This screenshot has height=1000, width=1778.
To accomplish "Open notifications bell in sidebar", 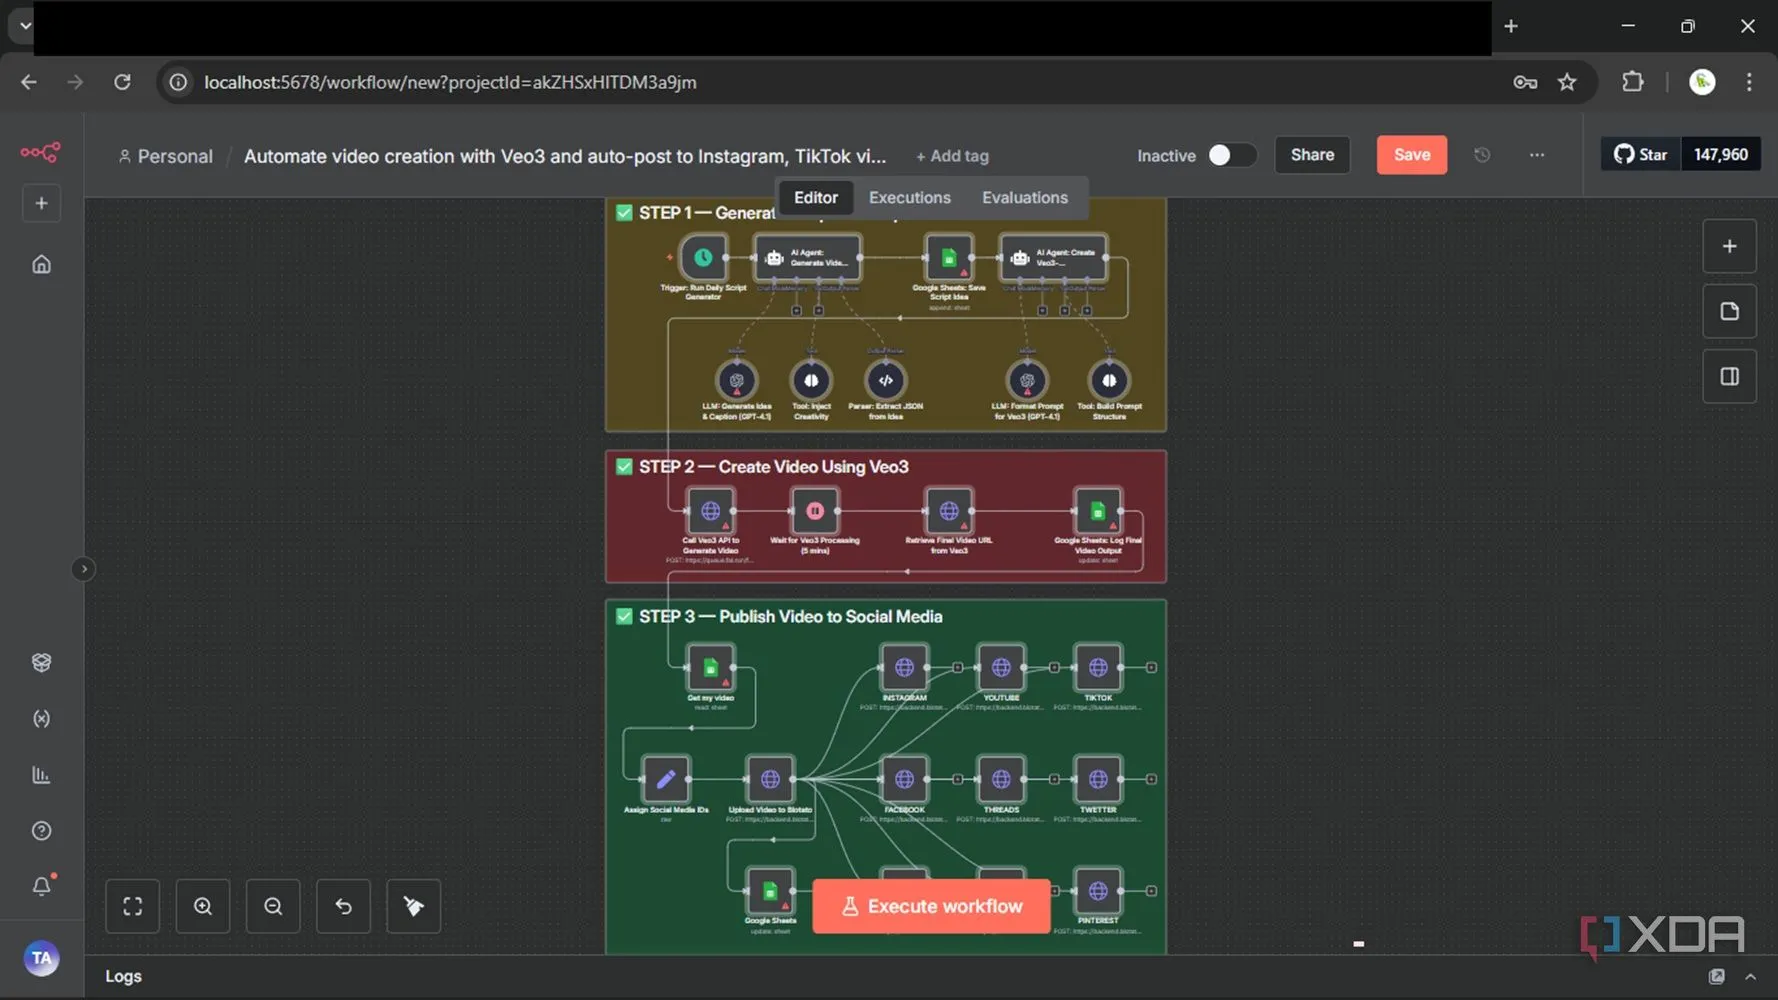I will [41, 886].
